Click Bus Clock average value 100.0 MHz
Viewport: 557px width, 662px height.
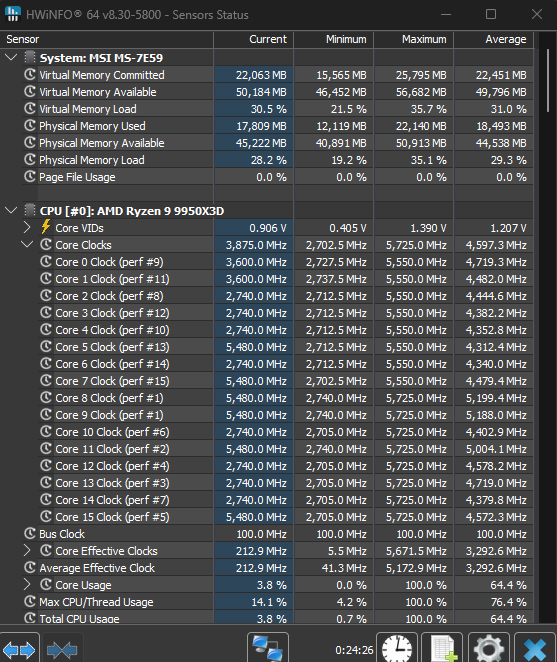pyautogui.click(x=501, y=534)
